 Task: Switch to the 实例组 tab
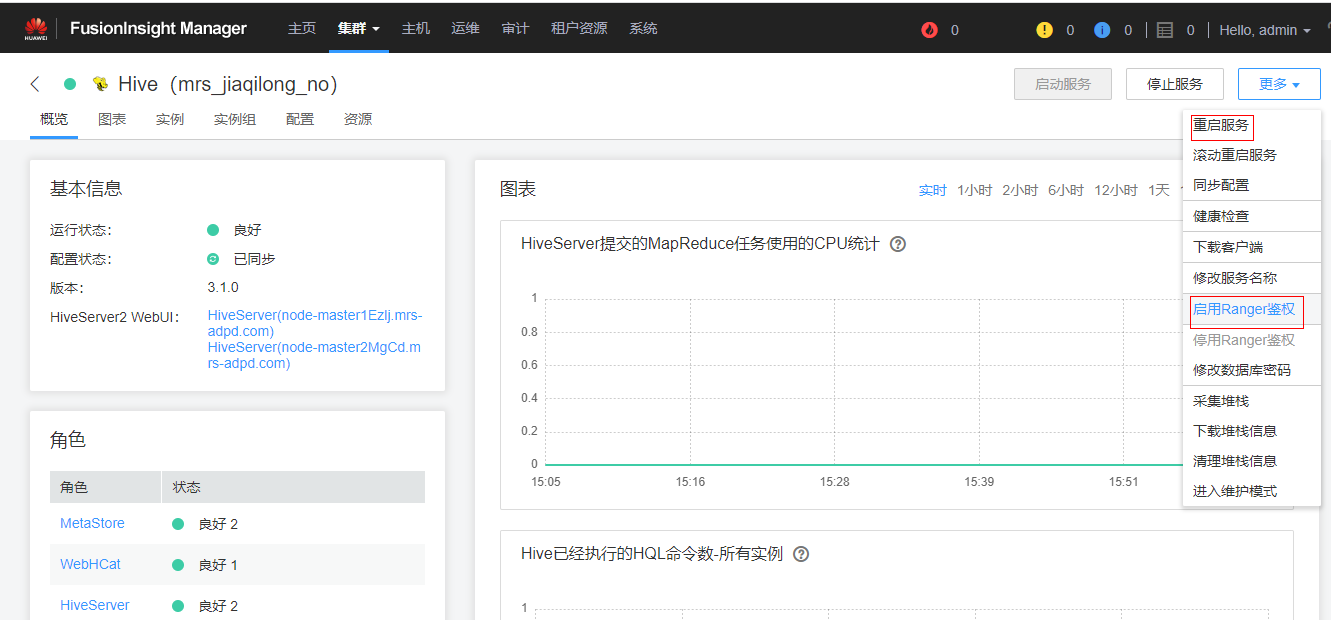[235, 119]
